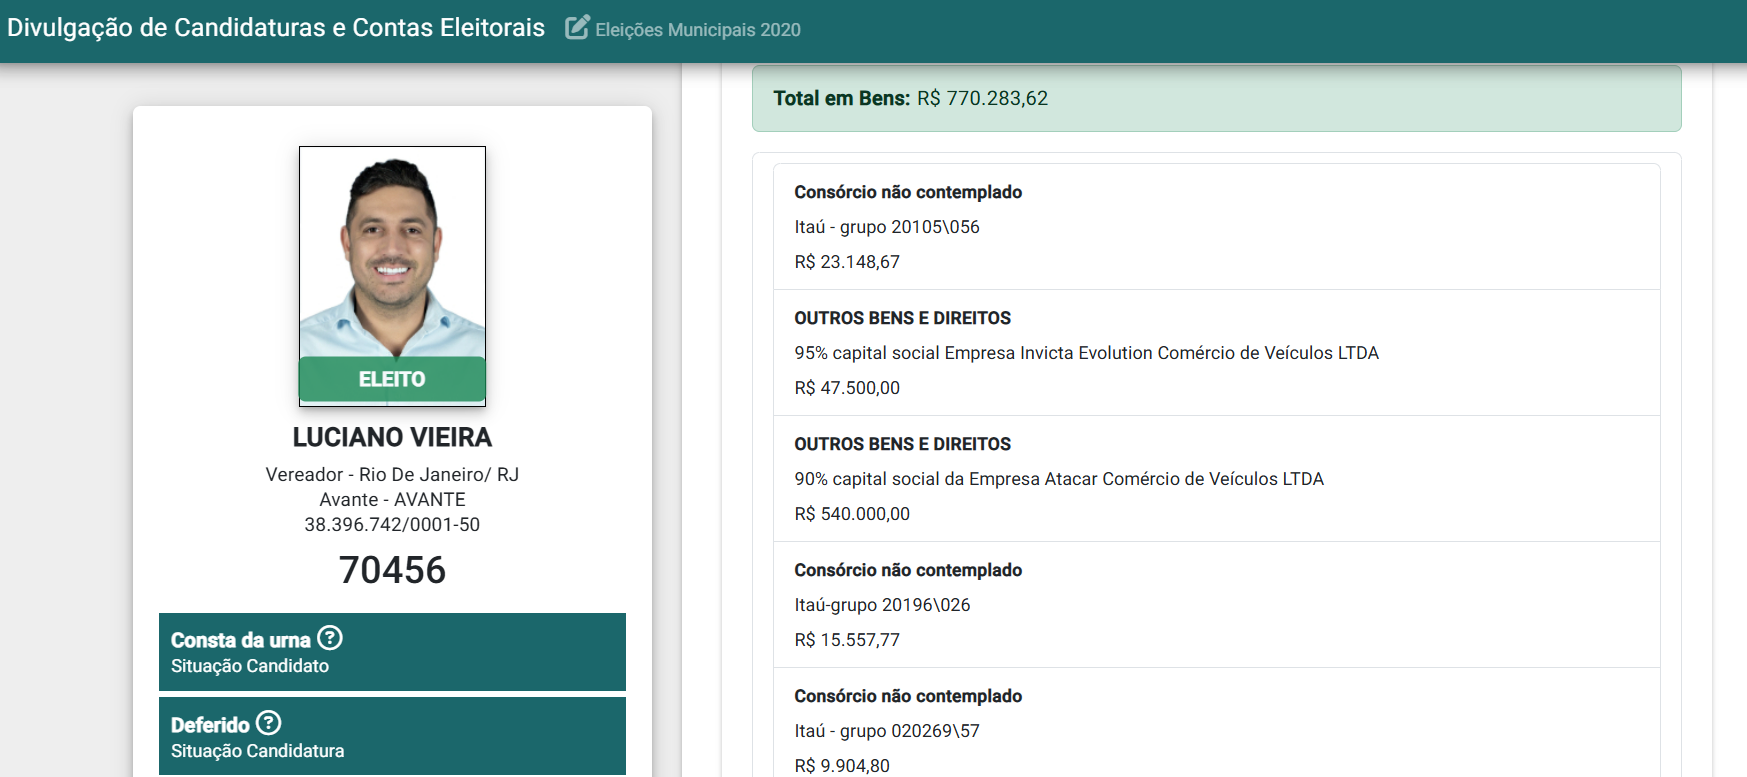Click value R$ 47.500,00
This screenshot has width=1747, height=777.
point(847,388)
